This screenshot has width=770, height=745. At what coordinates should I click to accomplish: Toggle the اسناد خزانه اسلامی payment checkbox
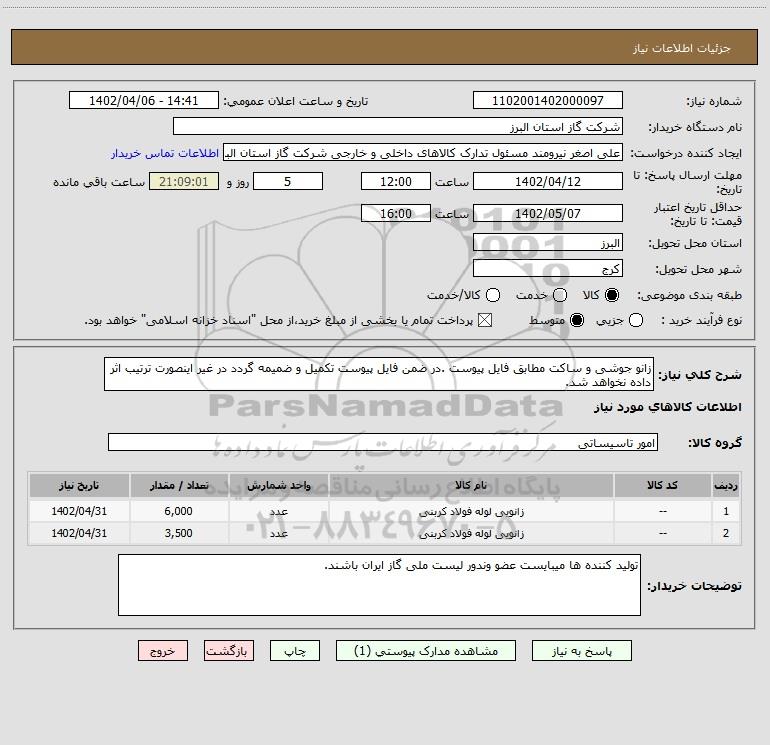click(485, 321)
